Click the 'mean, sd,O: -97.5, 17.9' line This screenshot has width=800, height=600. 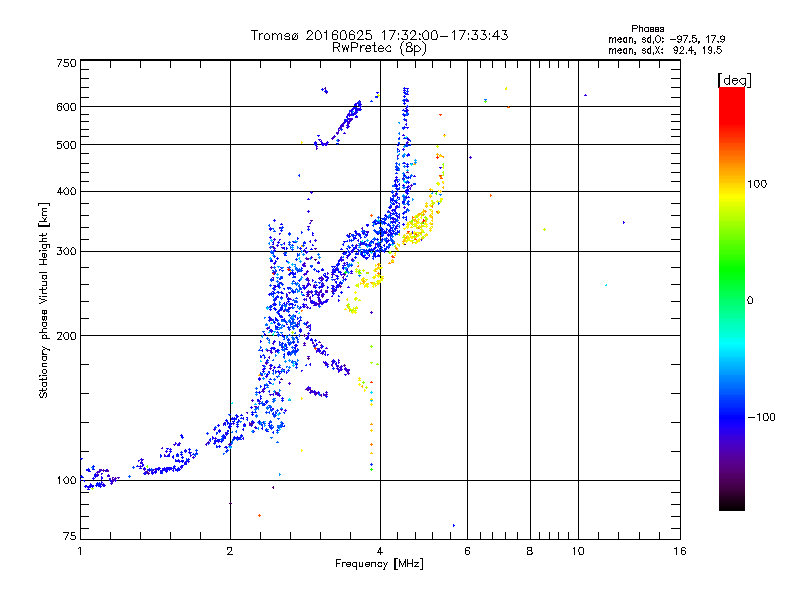pyautogui.click(x=666, y=39)
